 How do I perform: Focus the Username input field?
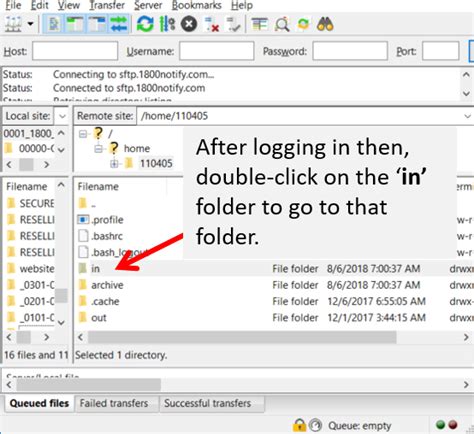217,51
